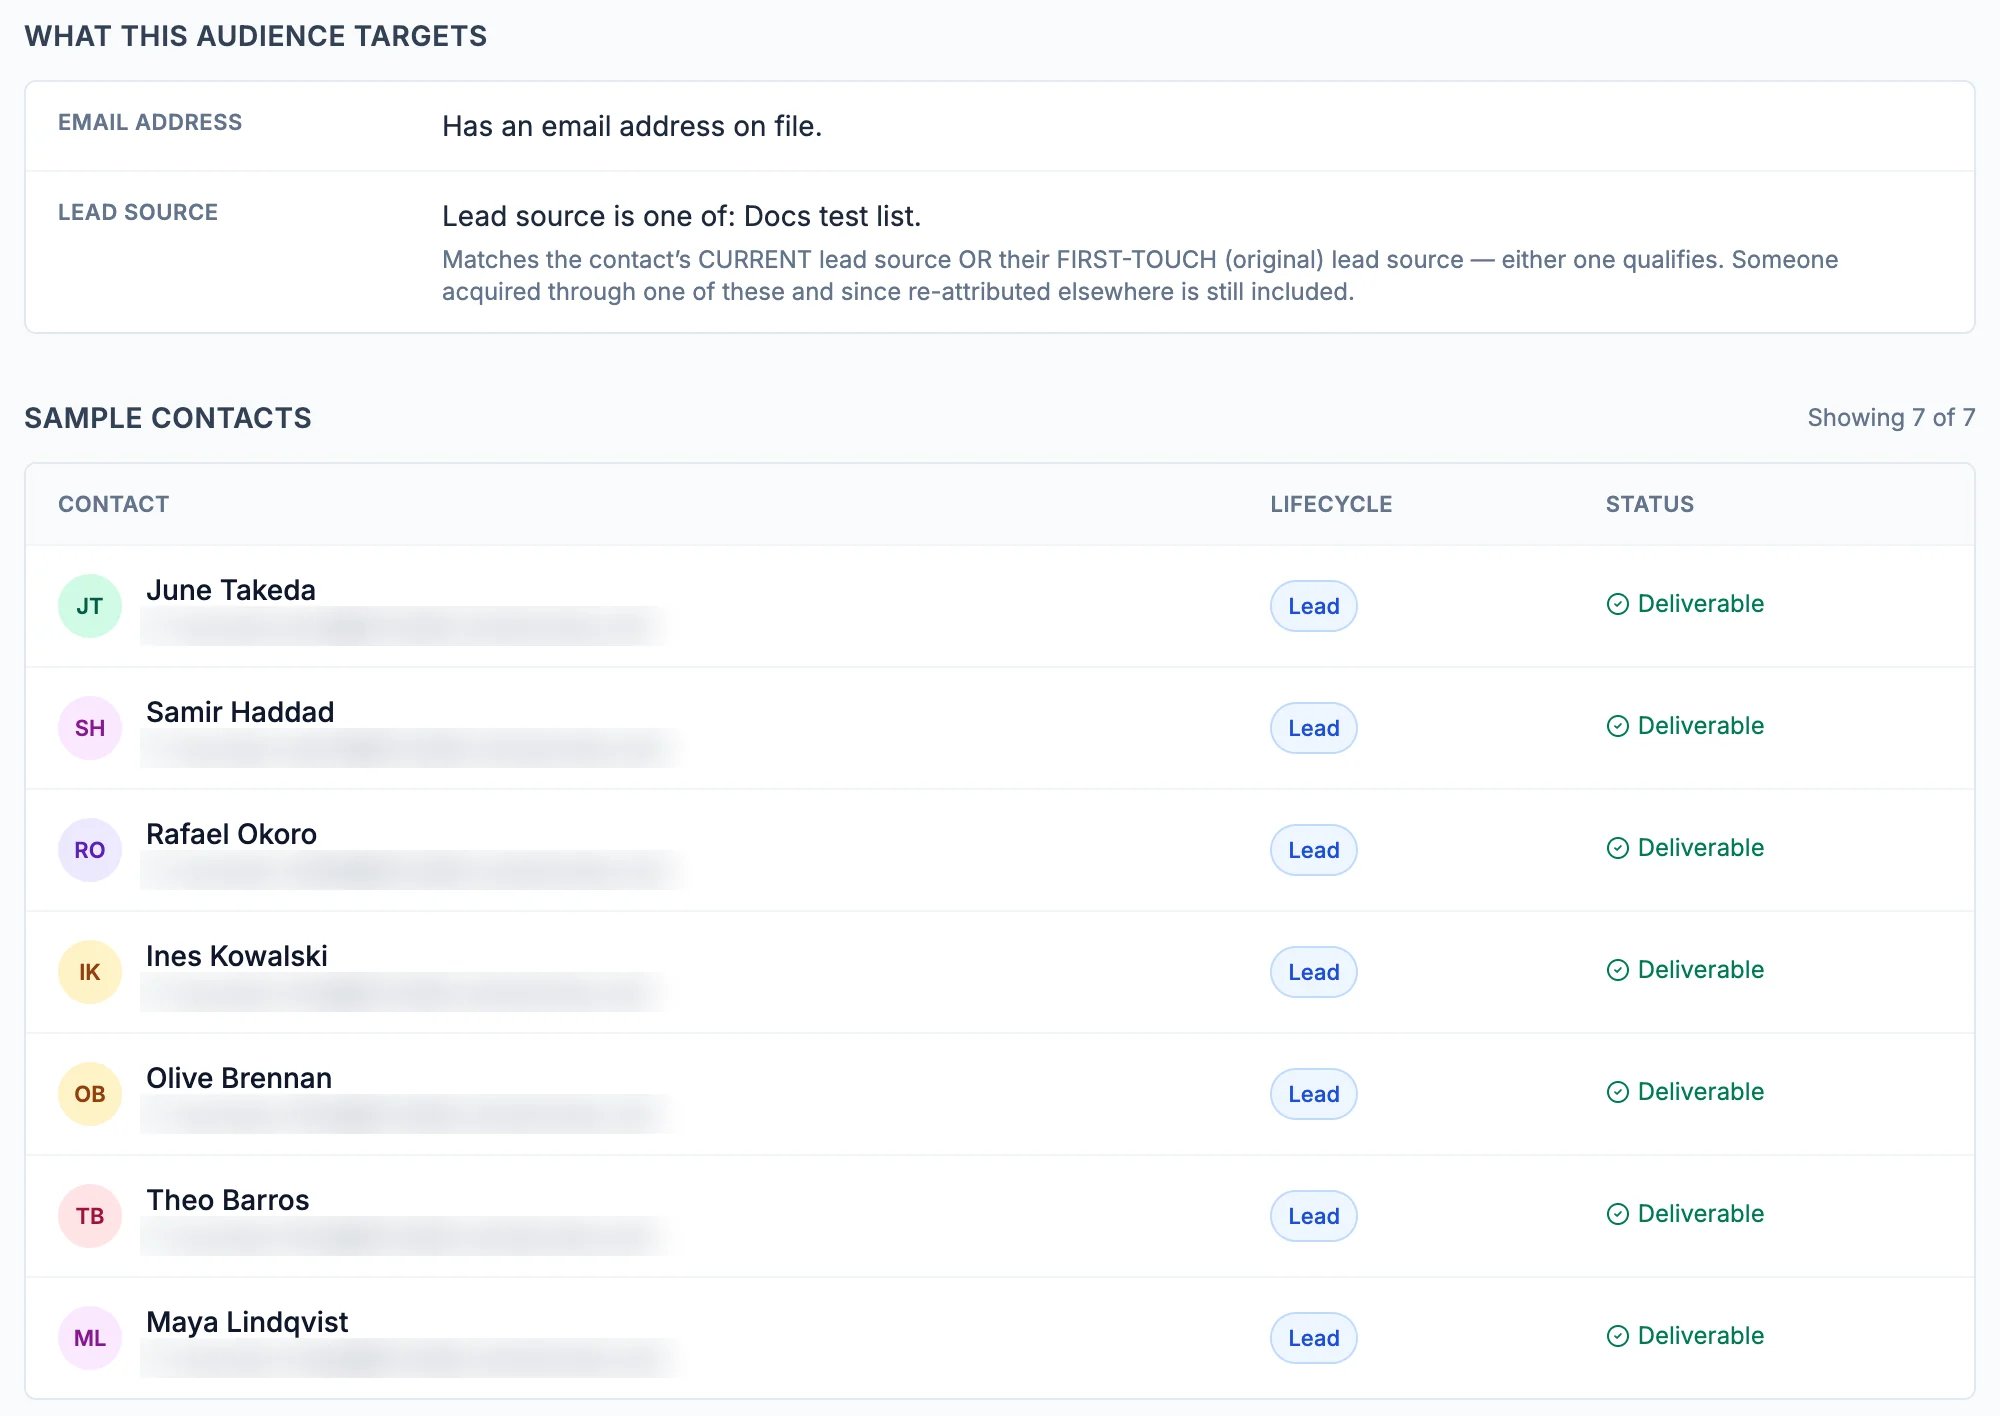Click the LEAD SOURCE criteria label
Image resolution: width=2000 pixels, height=1416 pixels.
pyautogui.click(x=138, y=212)
